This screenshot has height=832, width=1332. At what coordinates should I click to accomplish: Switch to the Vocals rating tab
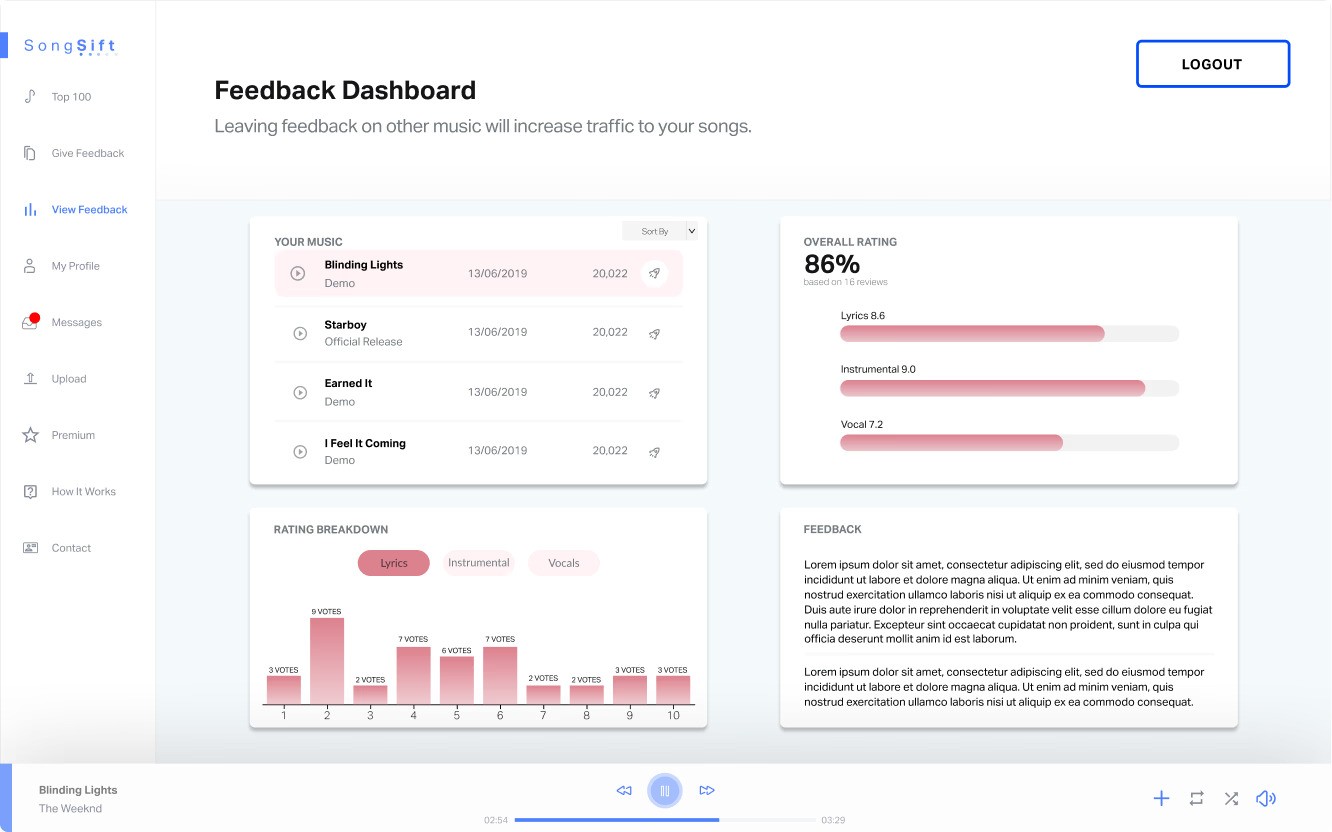564,563
